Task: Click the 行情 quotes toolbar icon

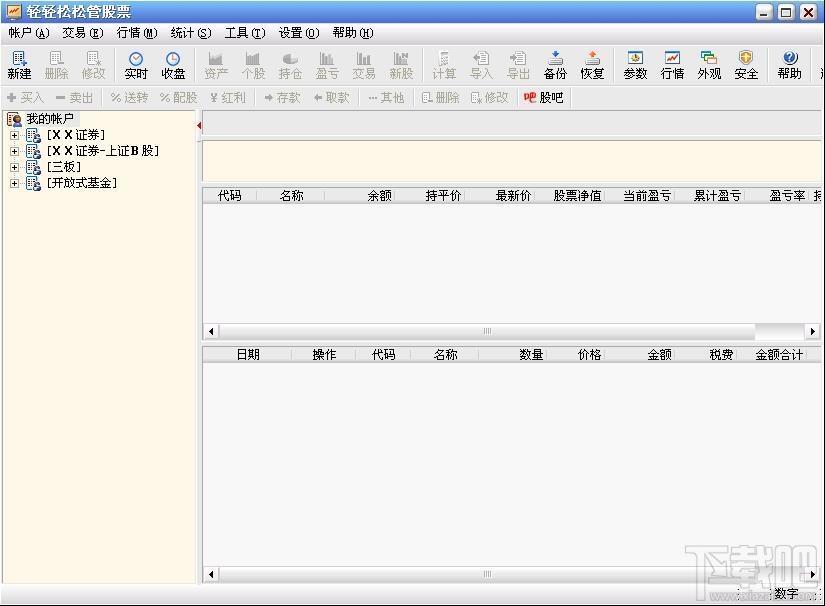Action: (x=672, y=65)
